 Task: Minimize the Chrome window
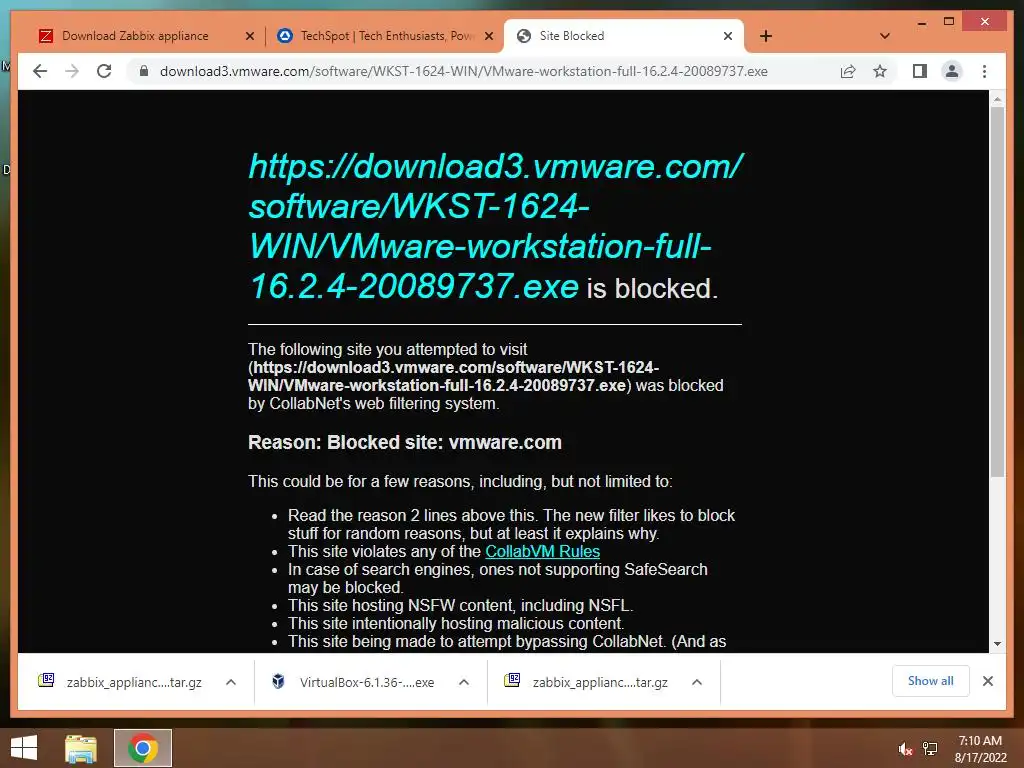pyautogui.click(x=921, y=22)
